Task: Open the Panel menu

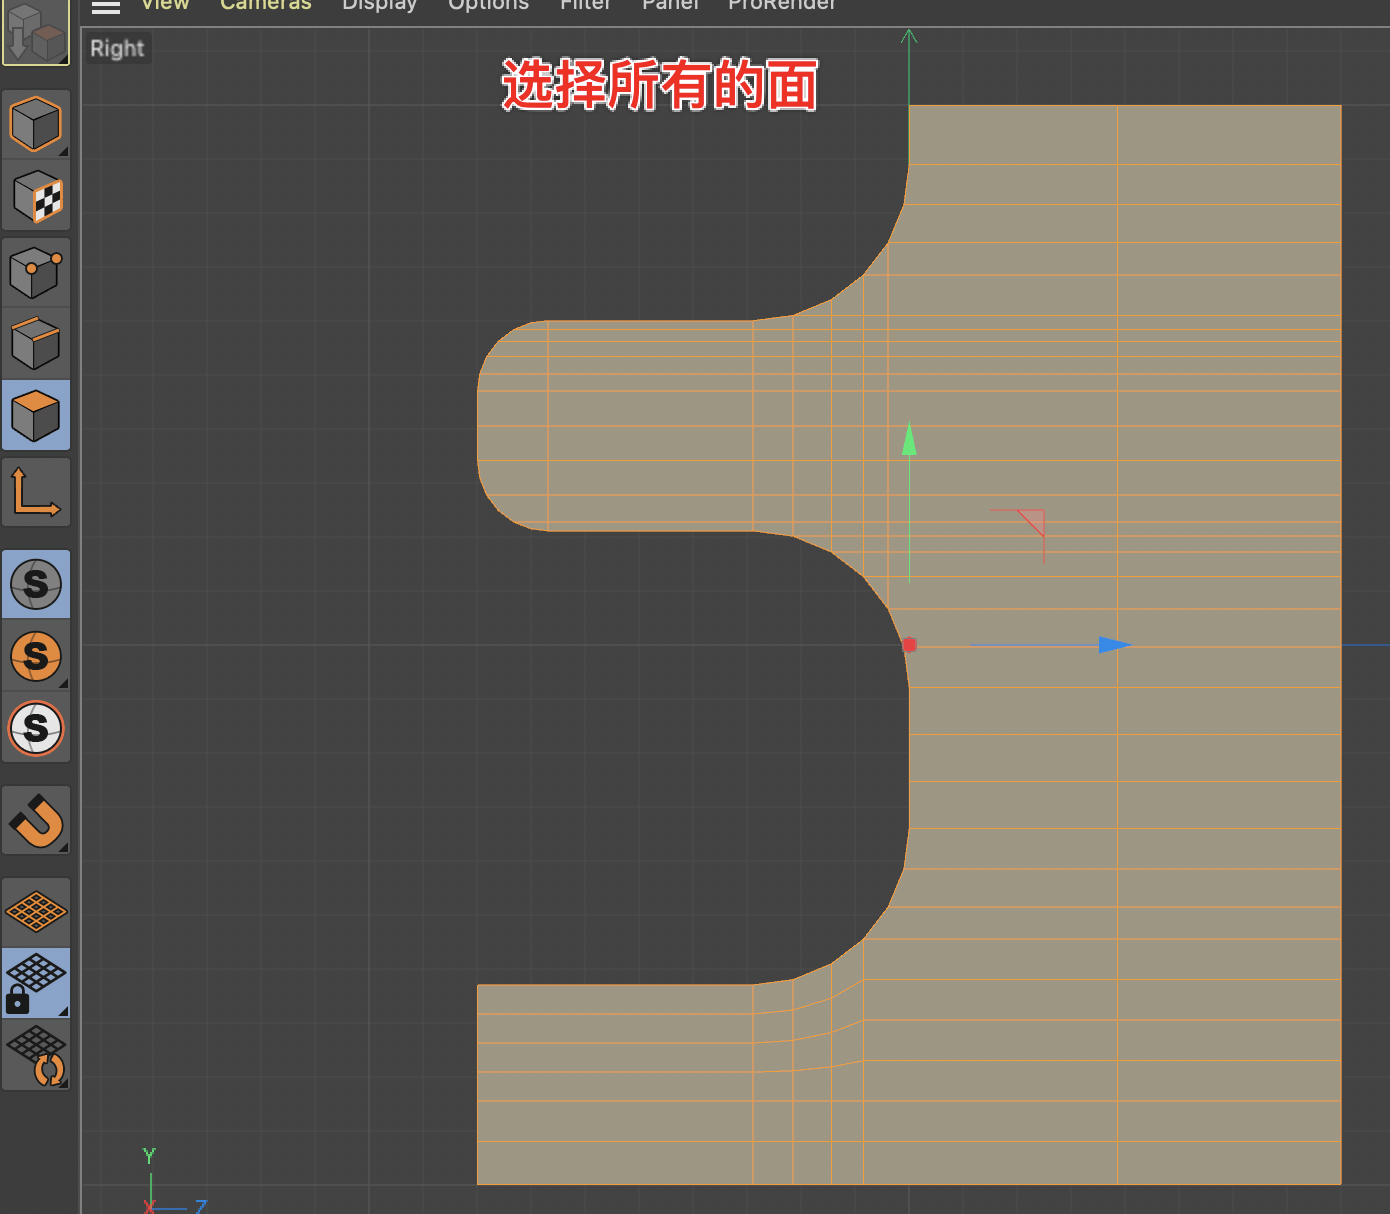Action: 670,5
